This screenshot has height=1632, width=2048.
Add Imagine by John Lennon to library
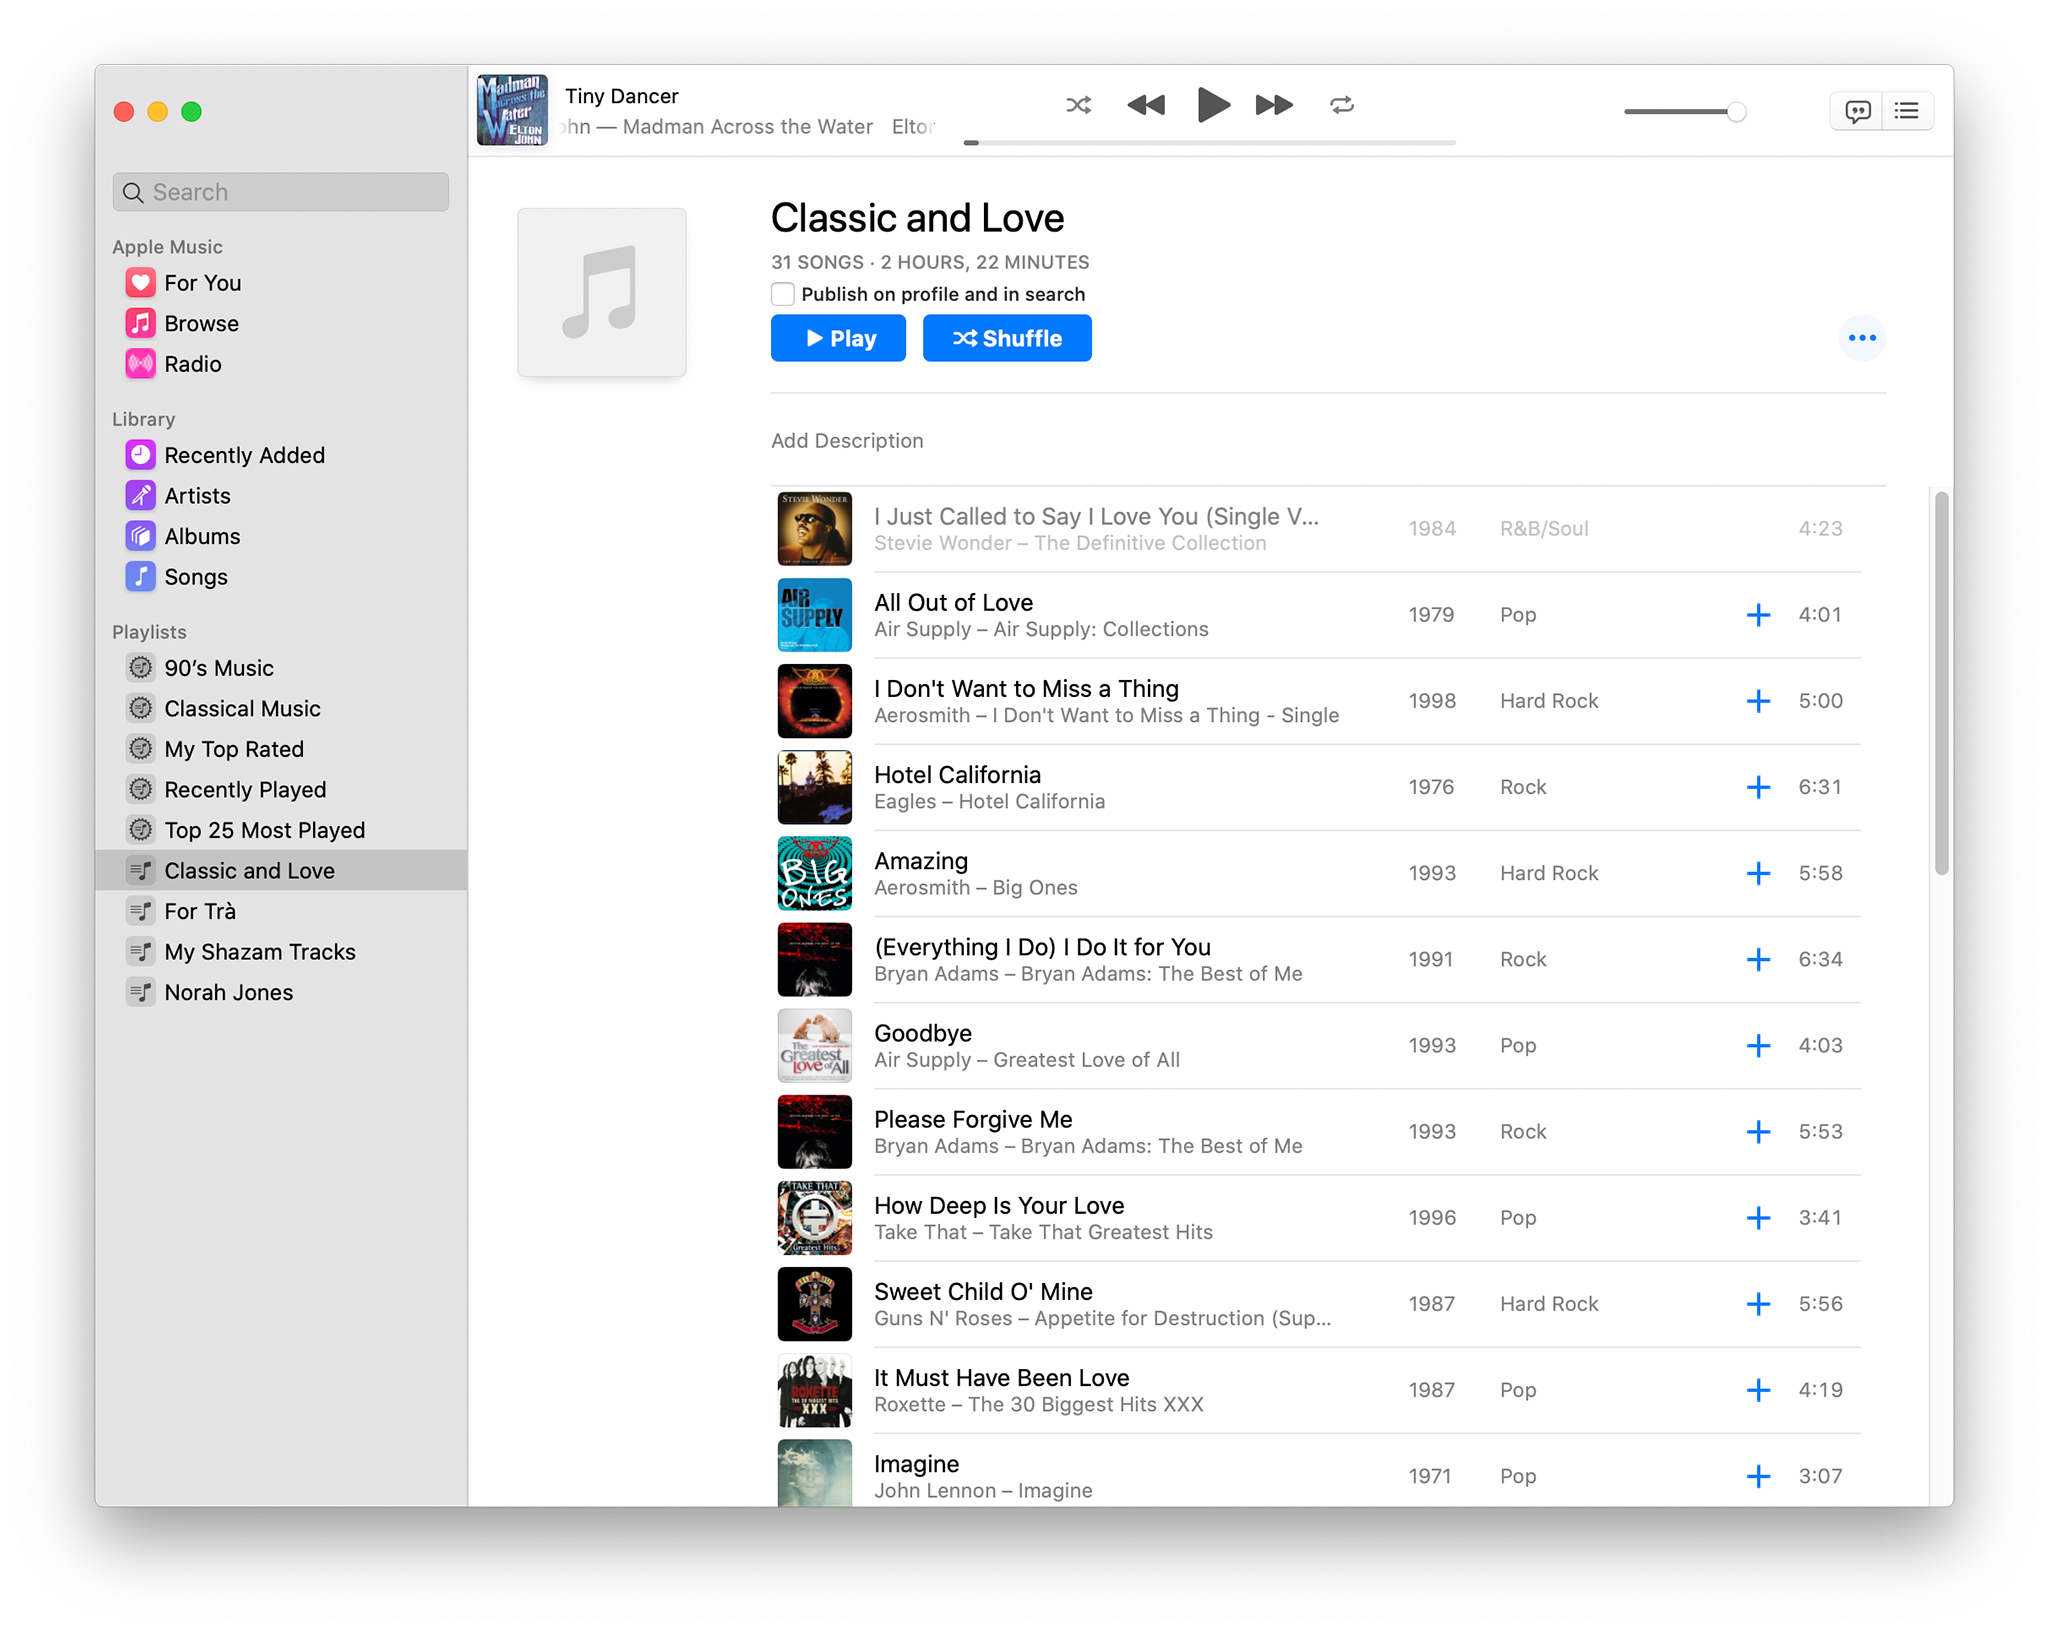point(1758,1476)
